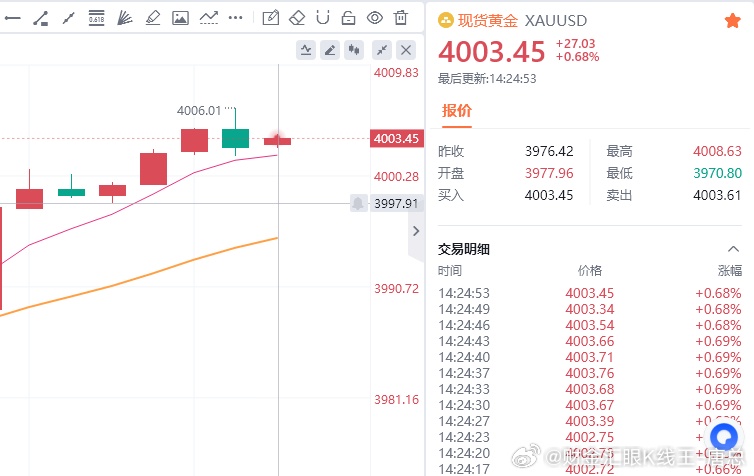Close the chart panel with X
Screen dimensions: 754x476
click(406, 50)
